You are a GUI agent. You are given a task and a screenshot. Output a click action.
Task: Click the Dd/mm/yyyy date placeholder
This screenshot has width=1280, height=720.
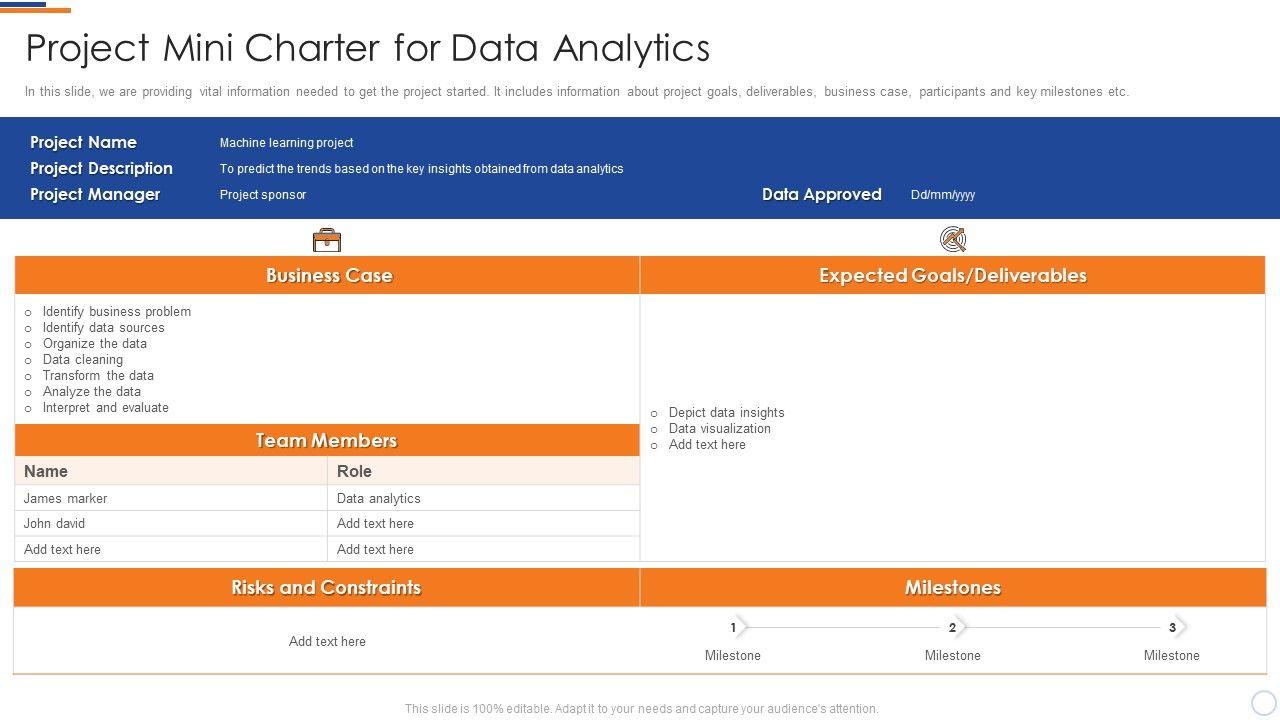pyautogui.click(x=942, y=195)
